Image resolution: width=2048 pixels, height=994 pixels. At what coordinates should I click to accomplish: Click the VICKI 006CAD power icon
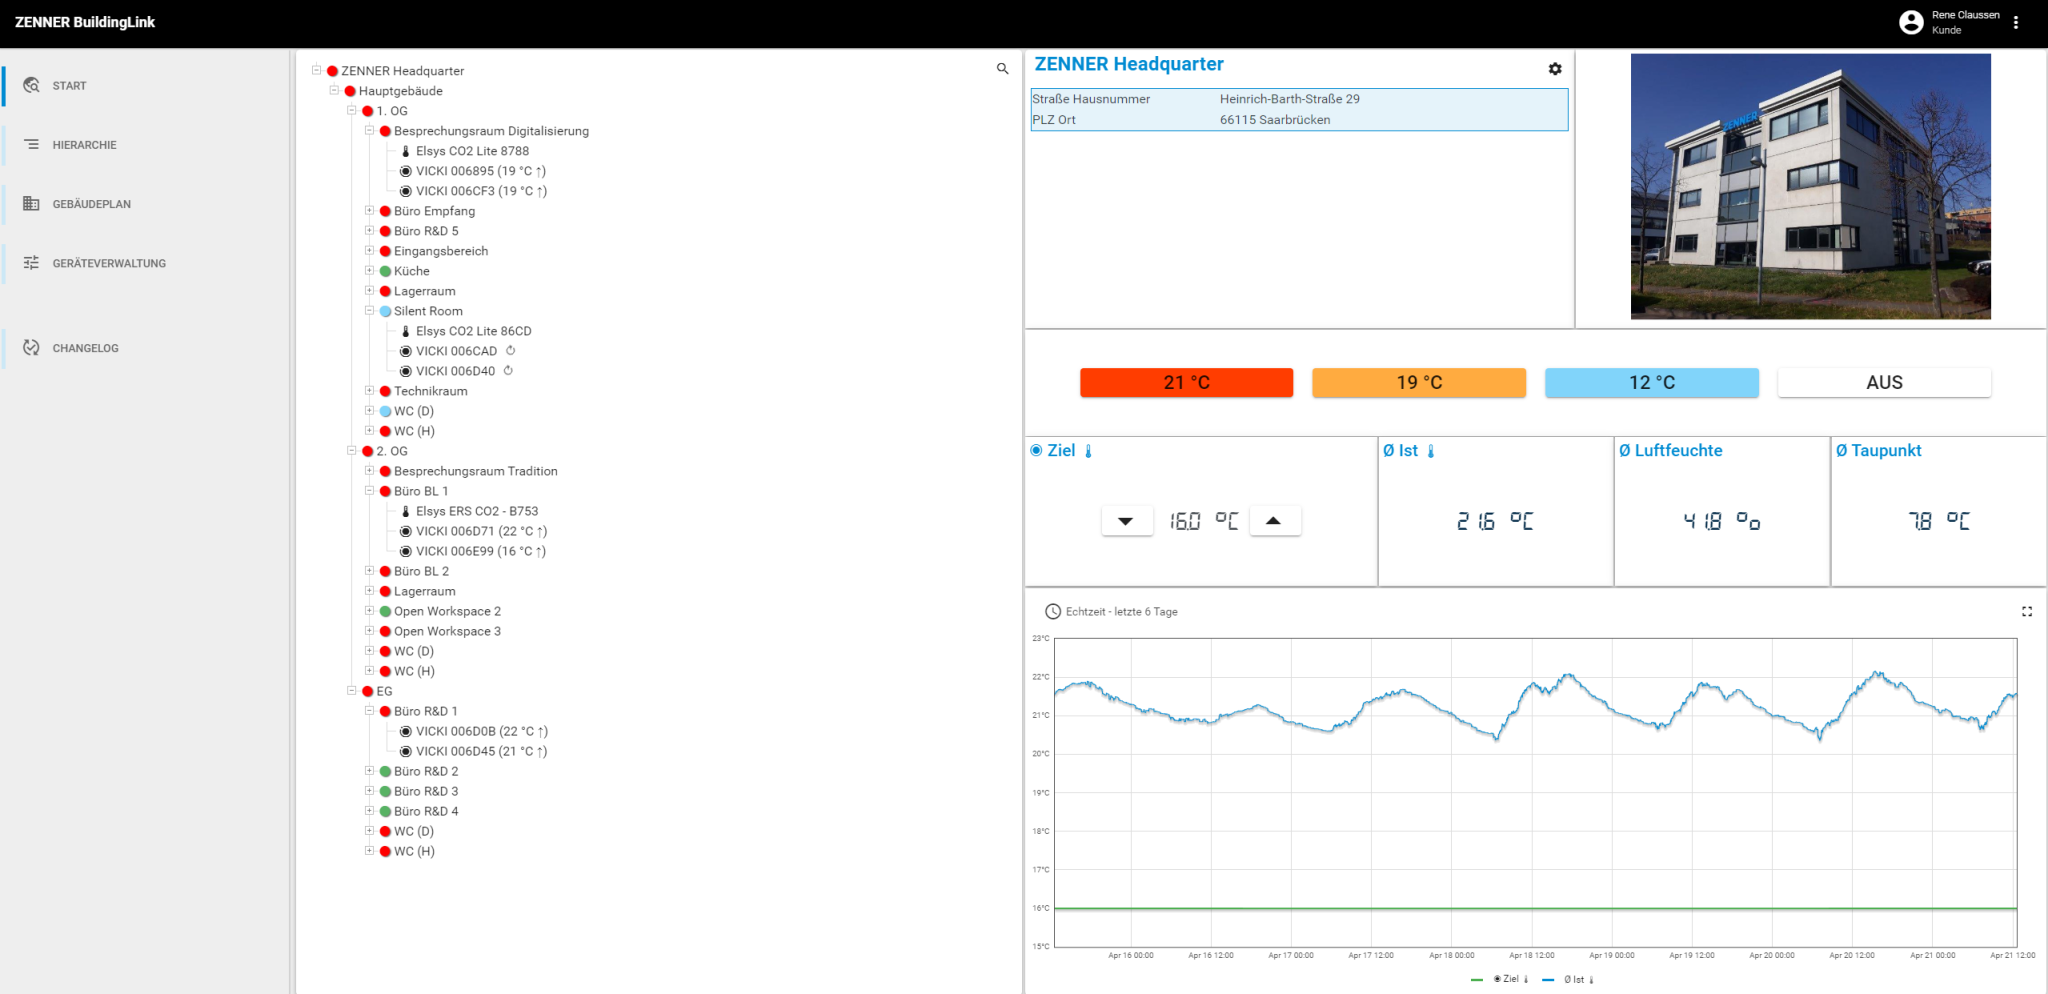pos(511,351)
